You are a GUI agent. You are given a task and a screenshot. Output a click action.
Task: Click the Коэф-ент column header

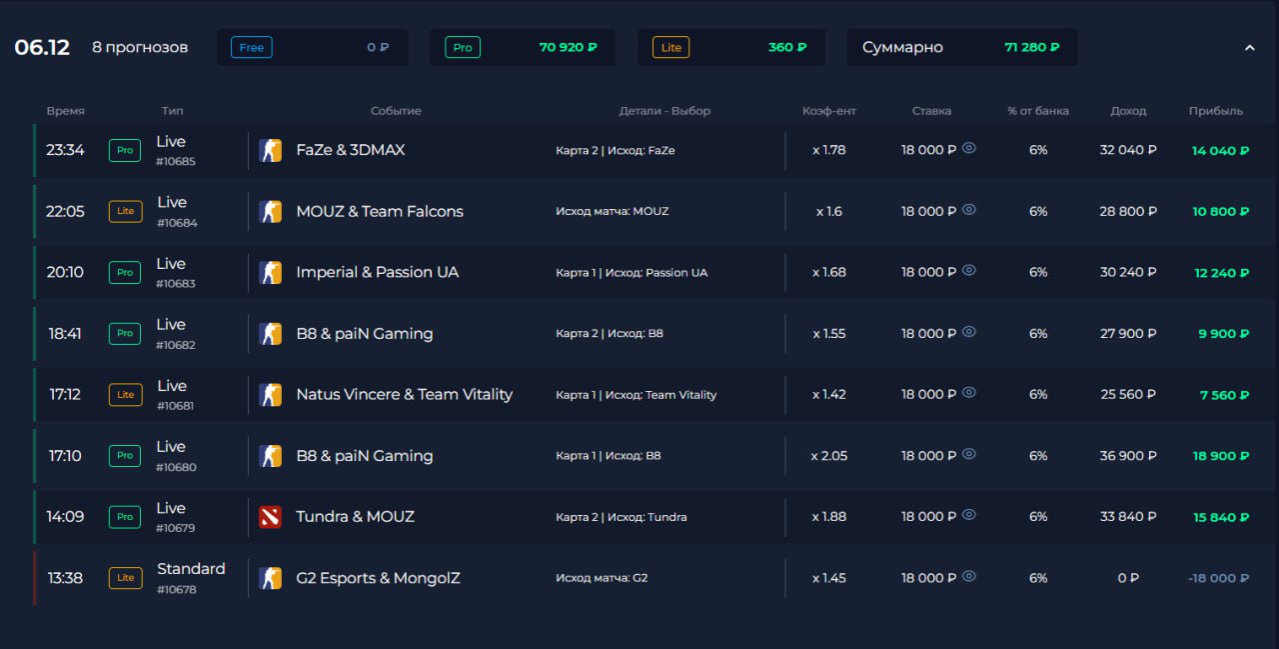tap(829, 111)
